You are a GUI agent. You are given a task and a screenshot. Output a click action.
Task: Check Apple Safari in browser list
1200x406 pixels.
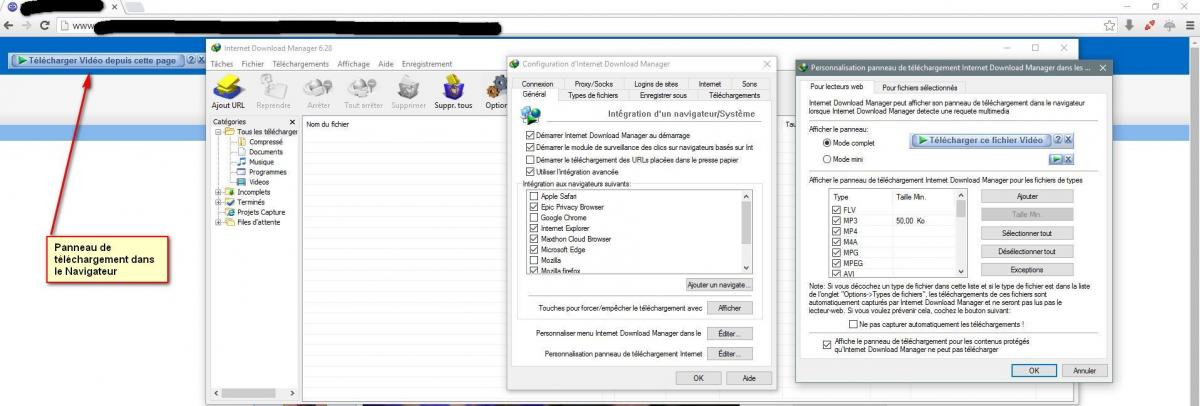coord(533,196)
